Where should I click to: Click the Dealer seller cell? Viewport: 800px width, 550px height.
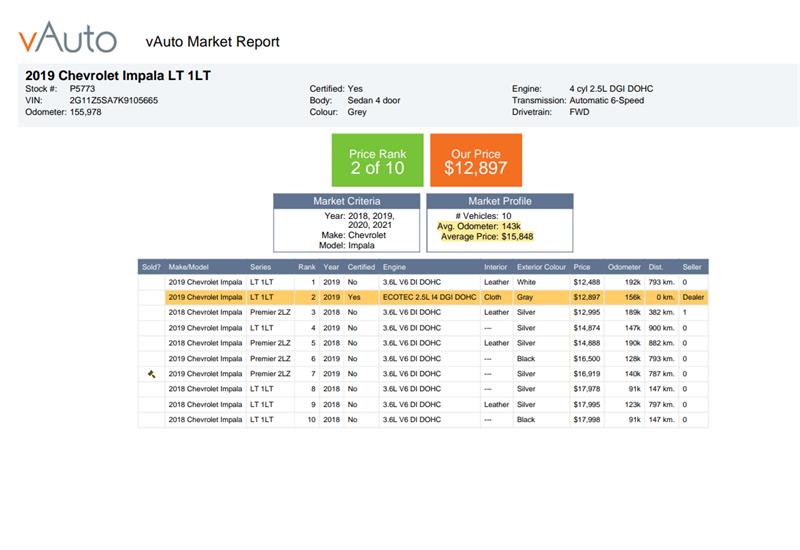coord(693,297)
